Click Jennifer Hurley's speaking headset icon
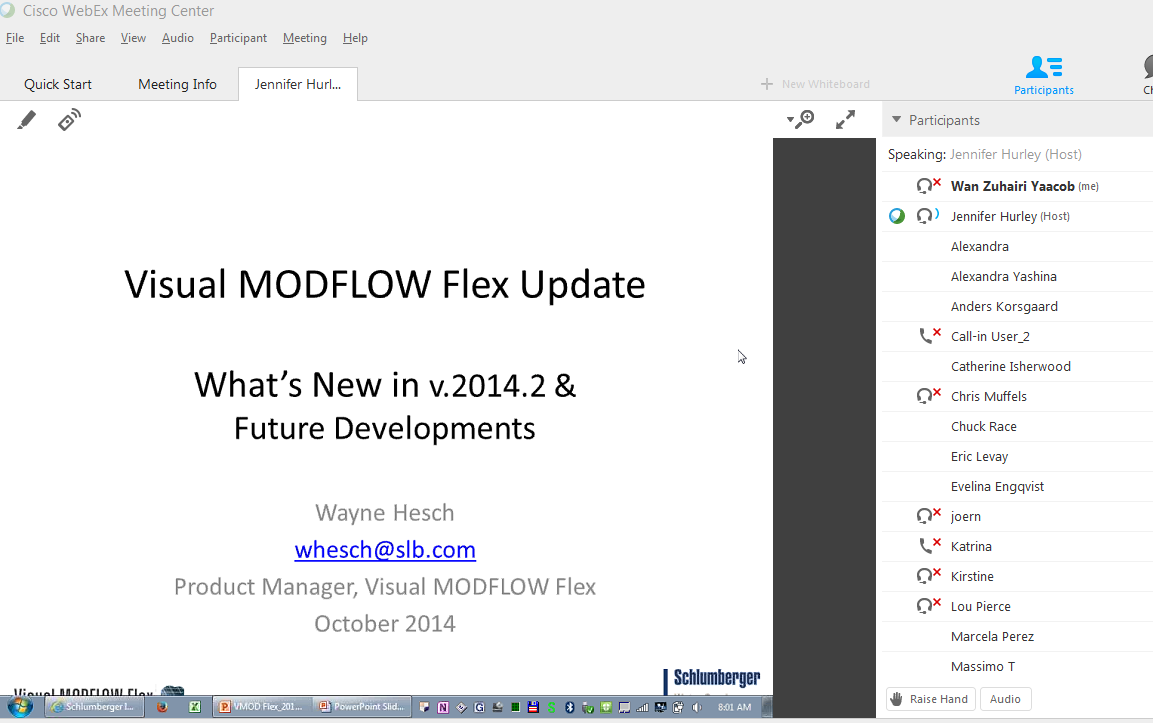This screenshot has height=723, width=1153. [x=927, y=216]
